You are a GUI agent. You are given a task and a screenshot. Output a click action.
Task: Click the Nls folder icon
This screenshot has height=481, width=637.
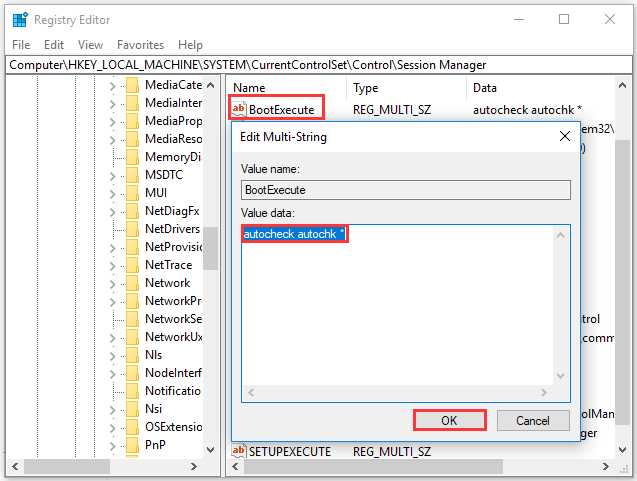point(132,355)
